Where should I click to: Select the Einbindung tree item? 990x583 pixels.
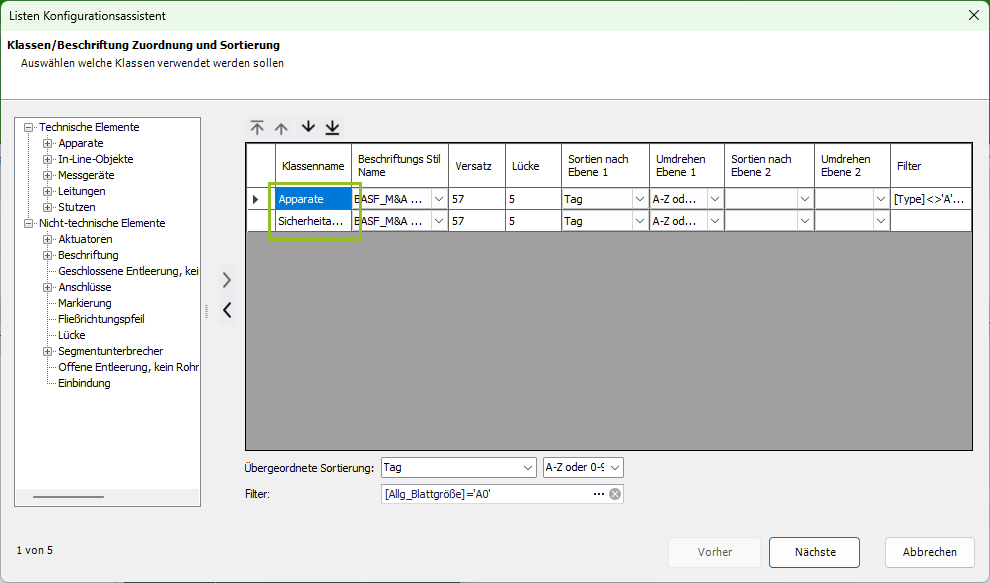[x=84, y=383]
